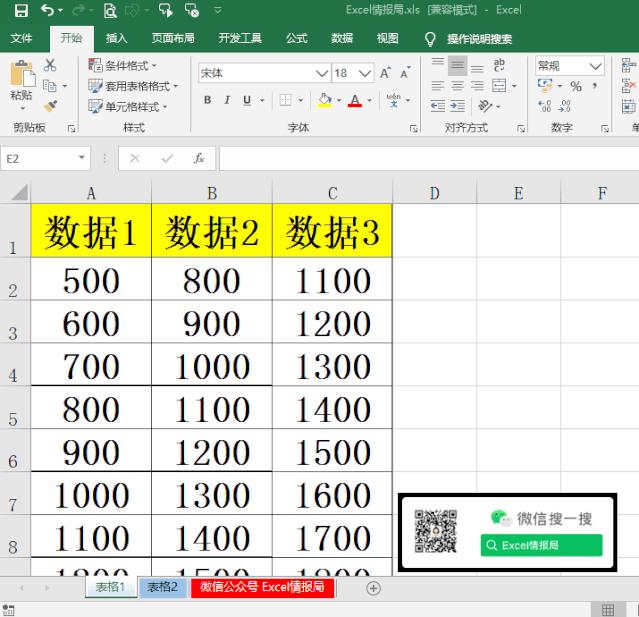Screen dimensions: 639x617
Task: Apply the red font color
Action: pos(355,100)
